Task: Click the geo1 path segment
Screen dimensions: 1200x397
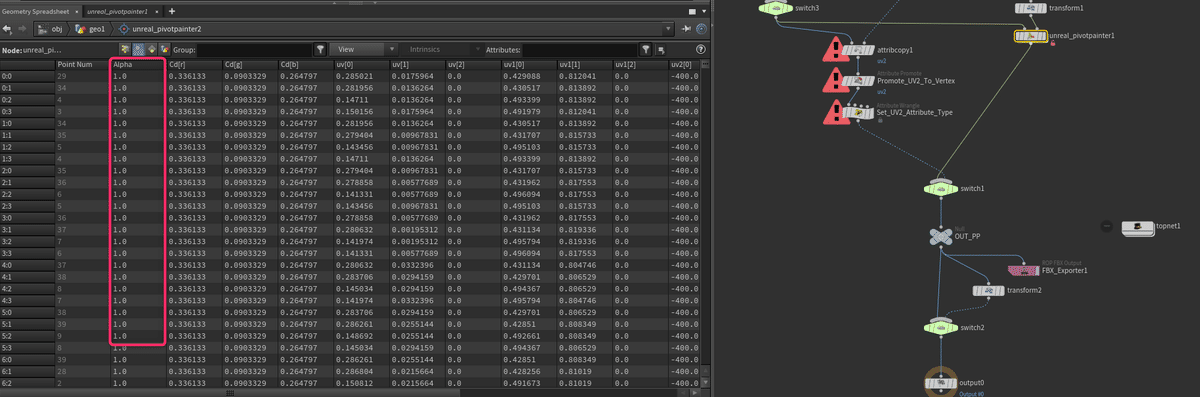Action: (x=90, y=29)
